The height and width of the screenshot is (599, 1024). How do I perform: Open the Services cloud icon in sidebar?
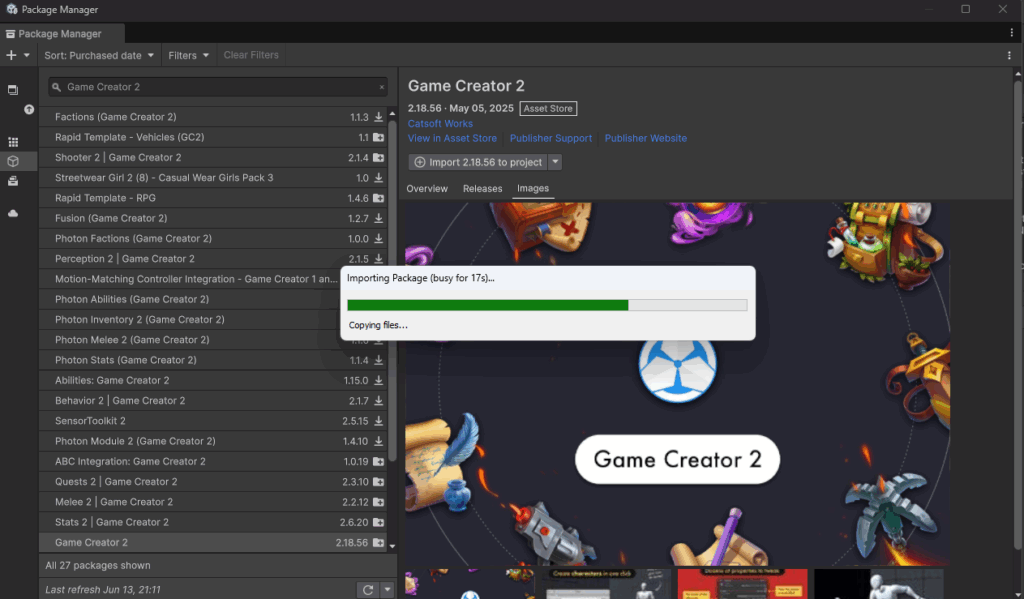coord(12,214)
